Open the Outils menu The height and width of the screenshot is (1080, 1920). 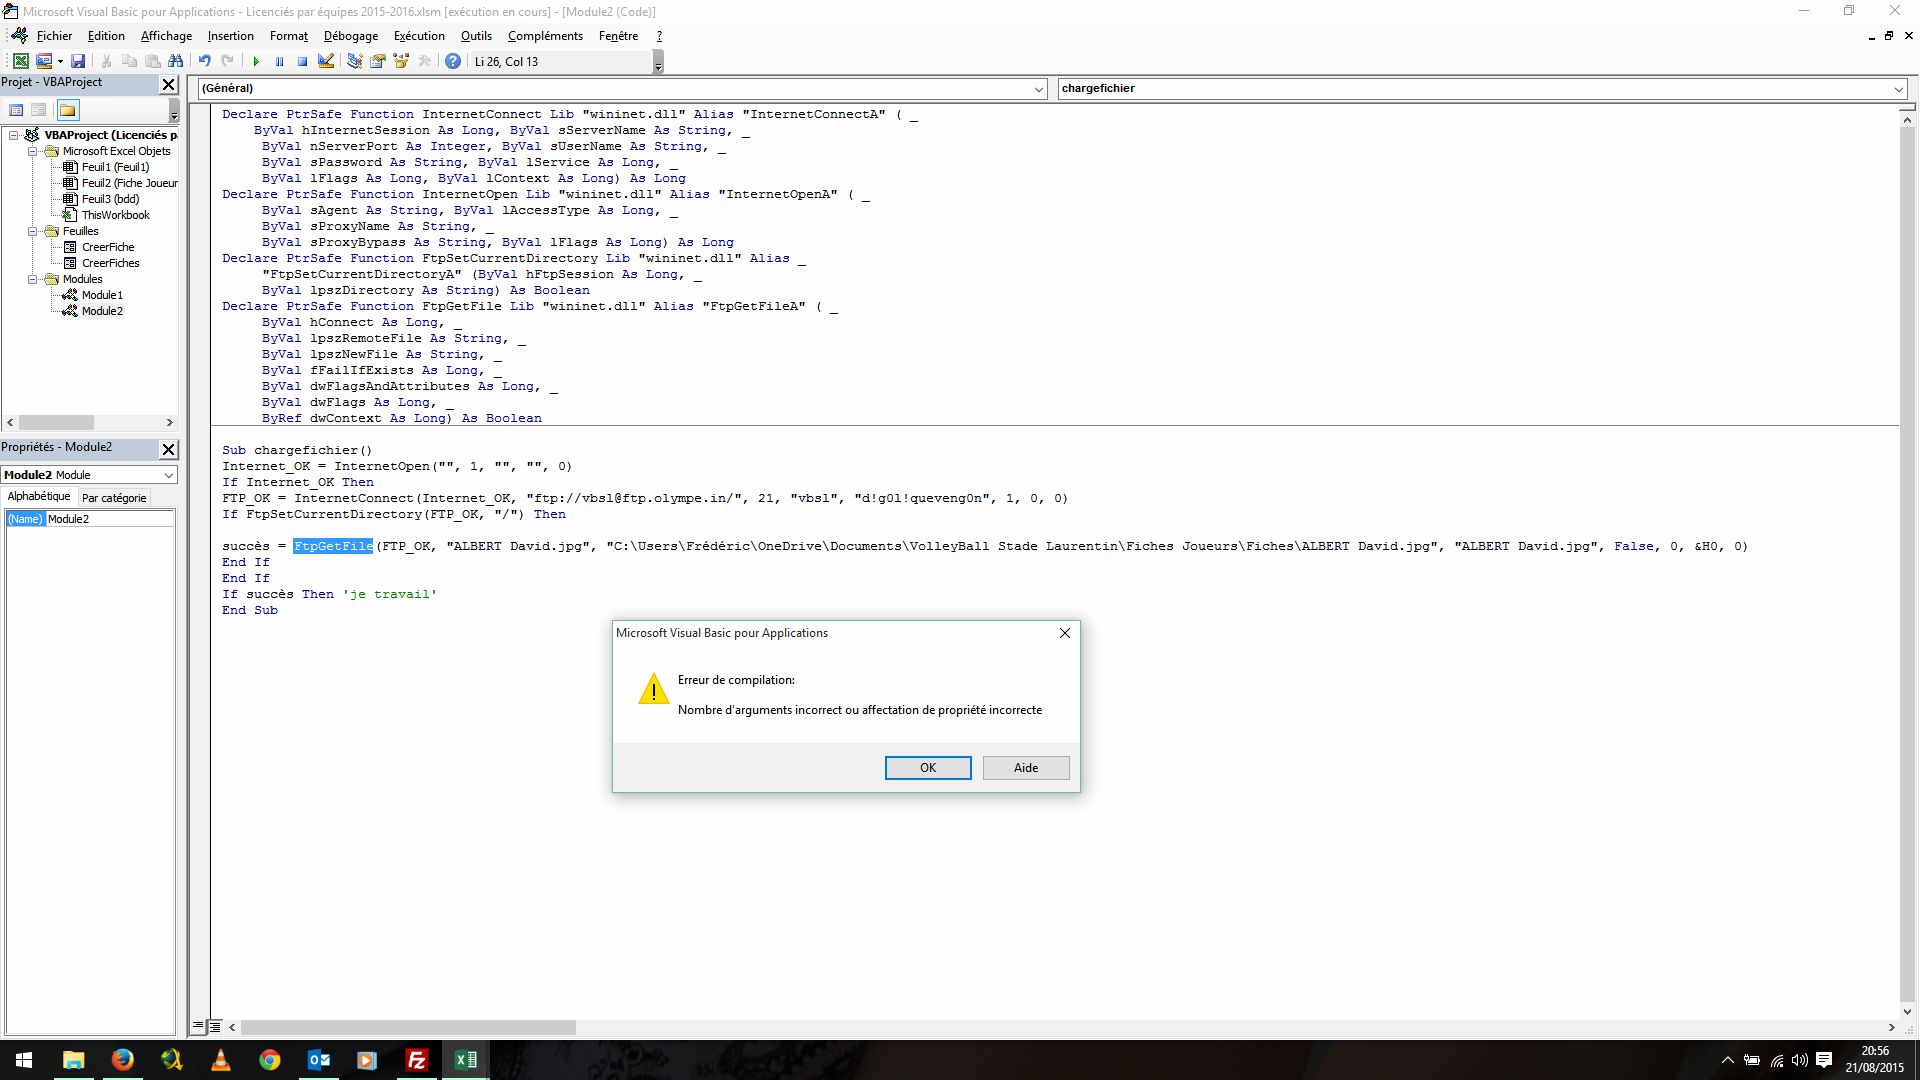coord(476,36)
